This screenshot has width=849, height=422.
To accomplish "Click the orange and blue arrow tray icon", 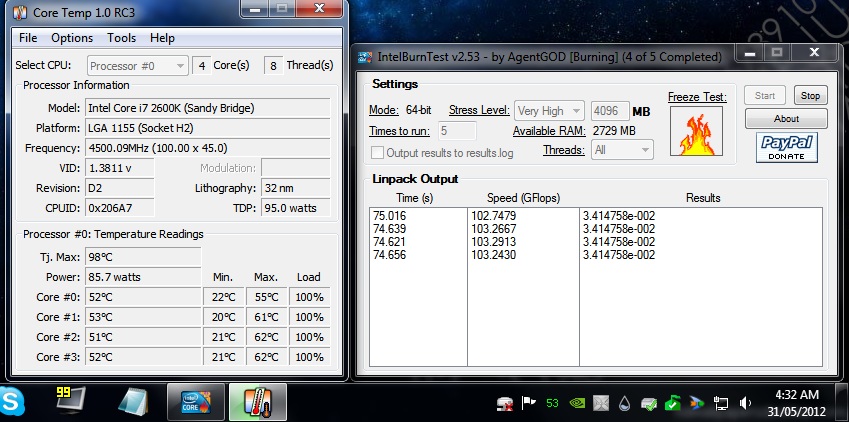I will pos(696,403).
